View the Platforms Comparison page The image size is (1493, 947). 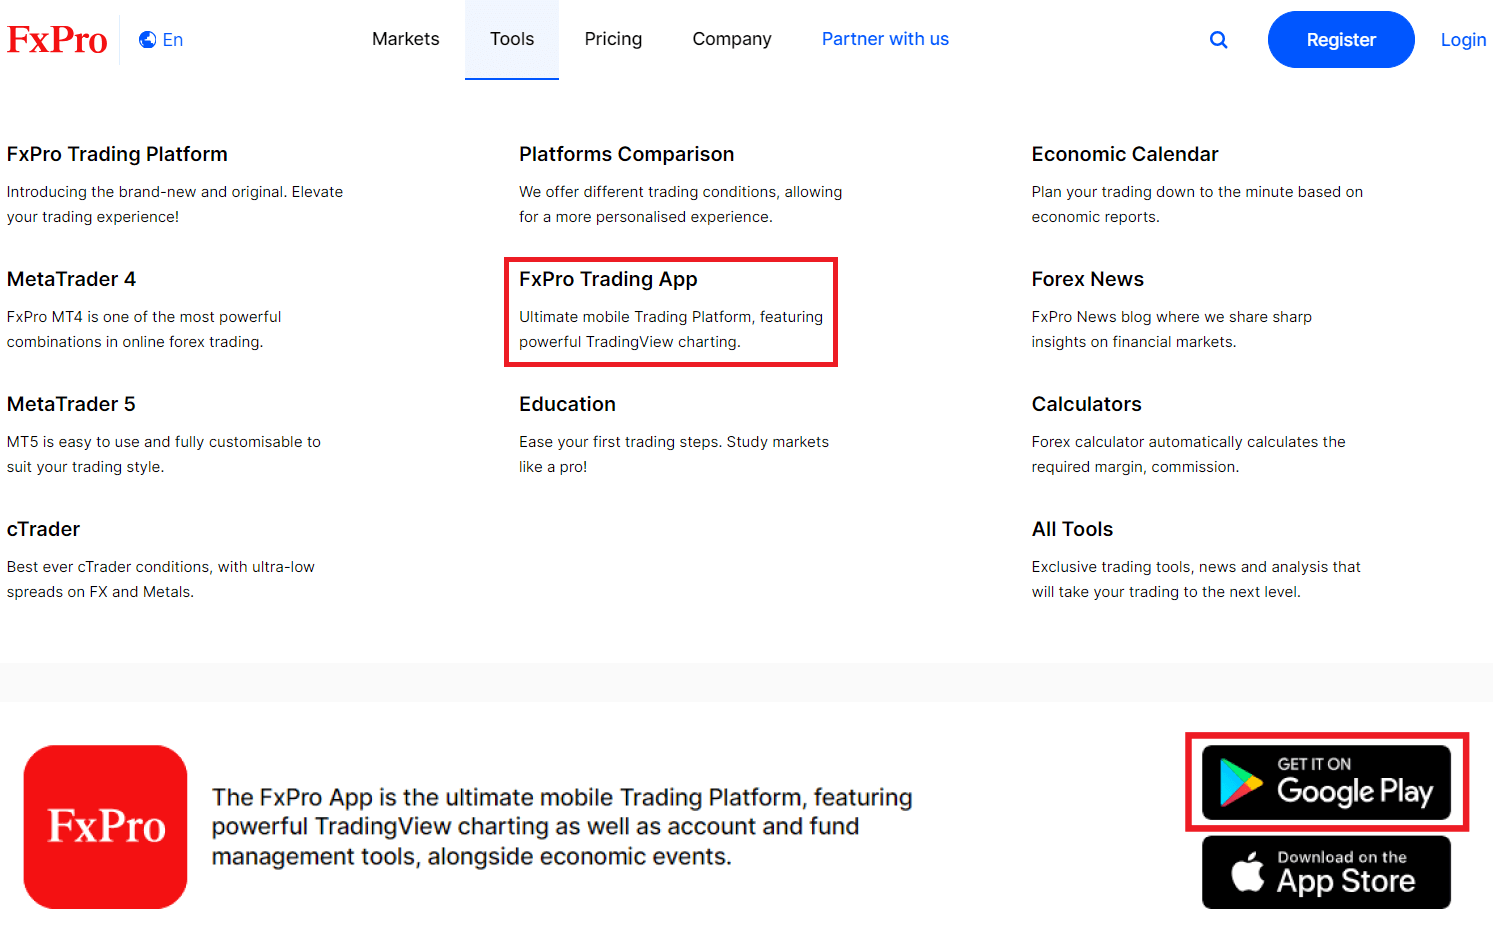(x=626, y=154)
